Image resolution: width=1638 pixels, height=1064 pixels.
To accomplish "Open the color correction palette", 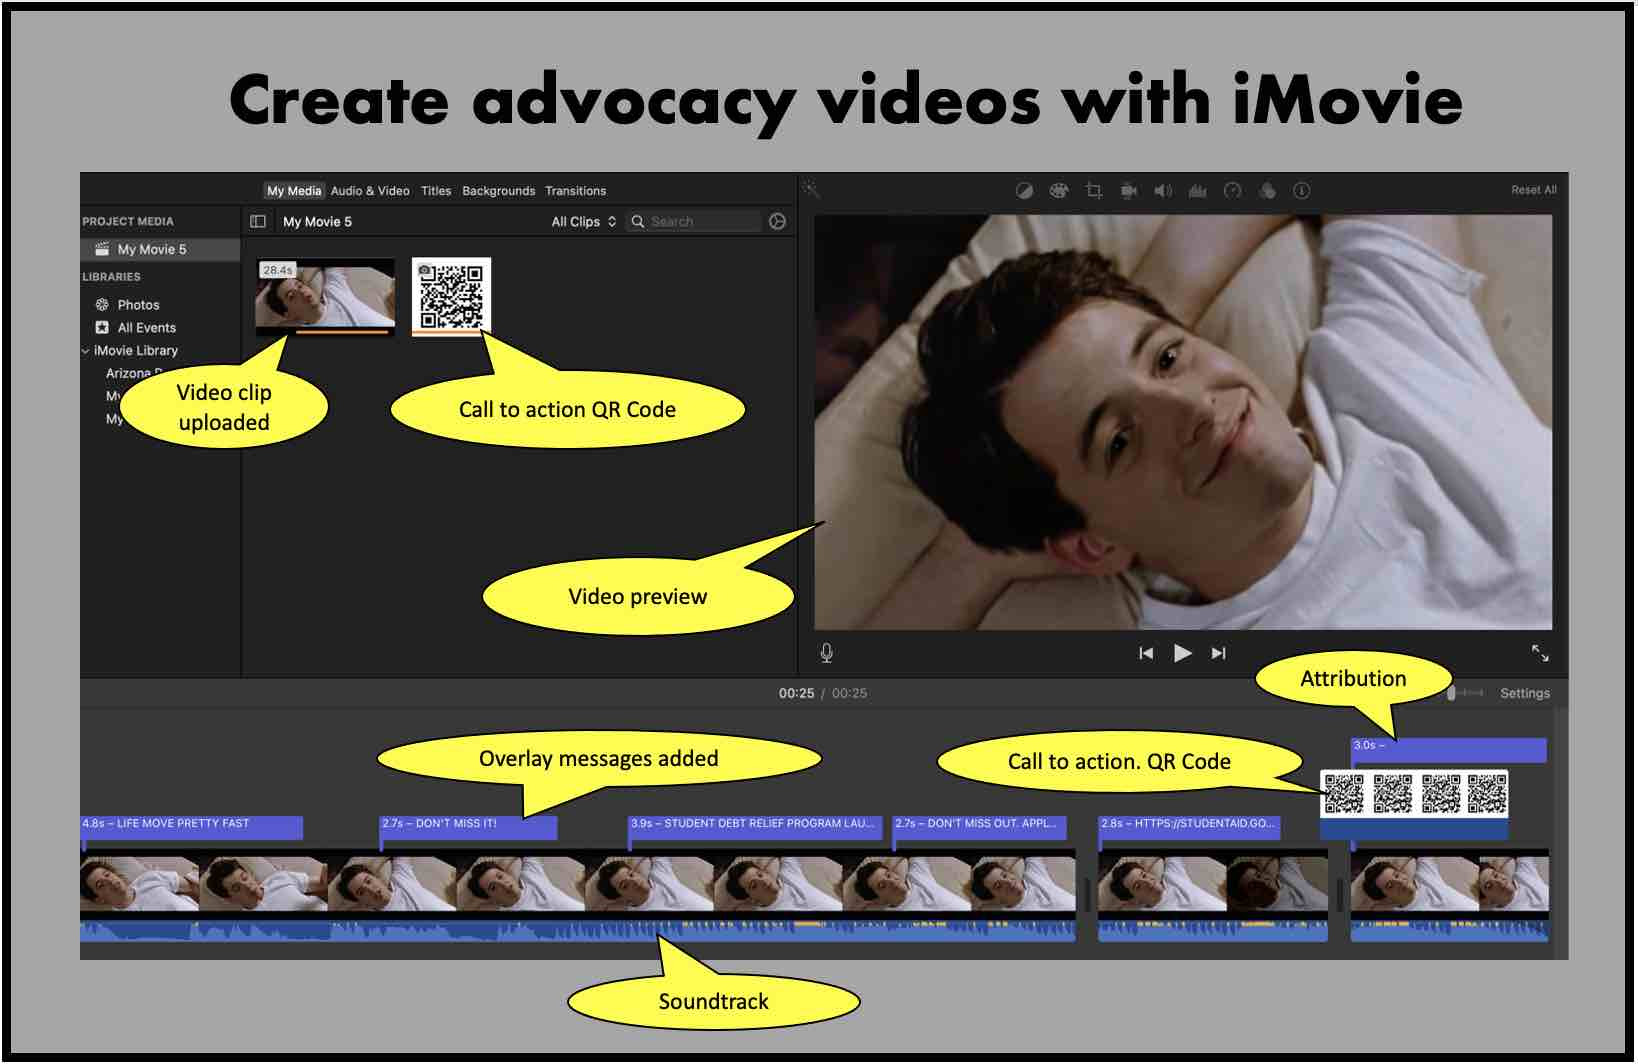I will coord(1058,191).
